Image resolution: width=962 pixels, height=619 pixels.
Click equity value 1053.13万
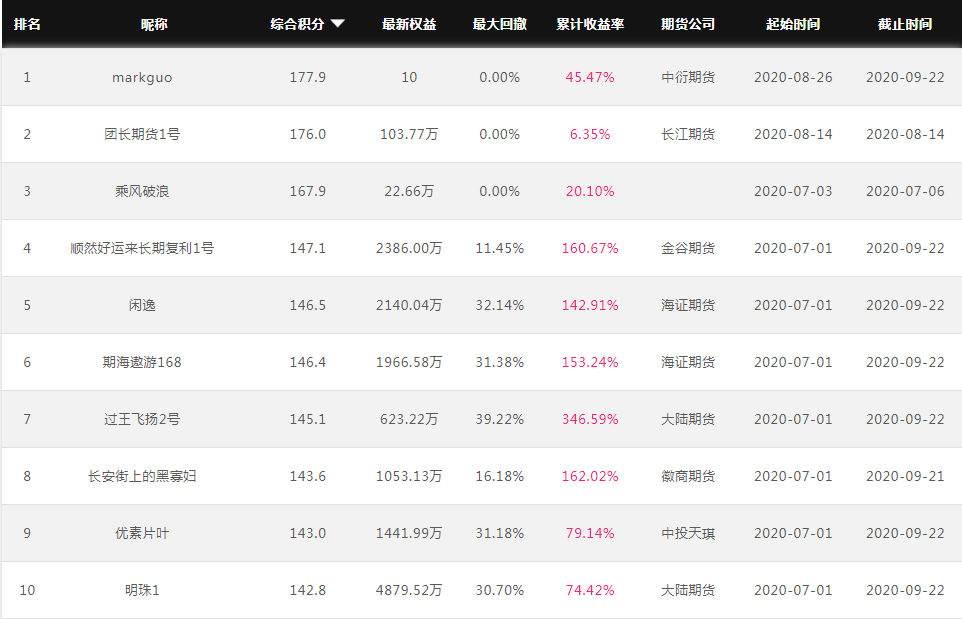pos(409,476)
